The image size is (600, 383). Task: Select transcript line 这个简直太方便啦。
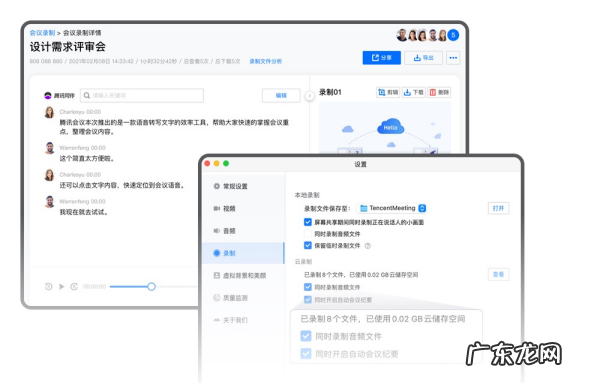(87, 158)
